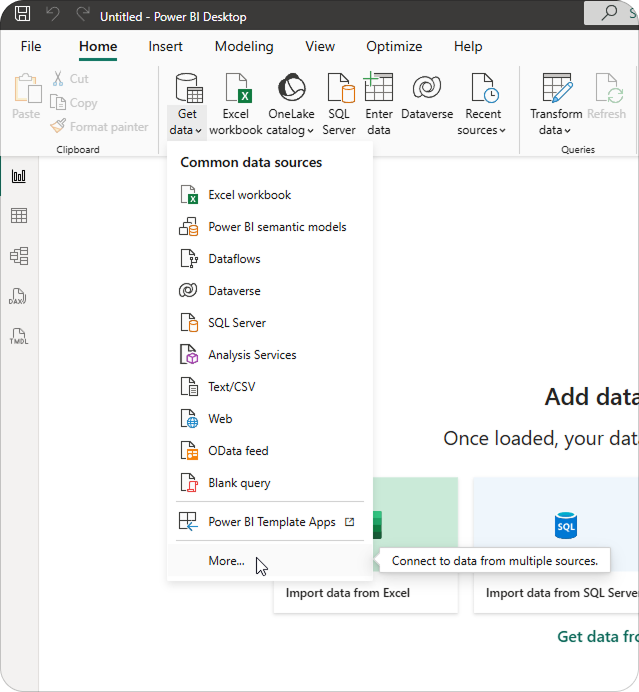Click the Dataverse ribbon button
This screenshot has width=639, height=692.
tap(427, 98)
